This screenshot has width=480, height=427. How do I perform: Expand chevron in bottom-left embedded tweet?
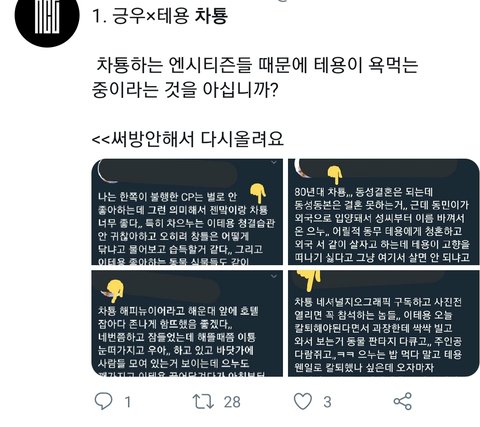tap(274, 276)
